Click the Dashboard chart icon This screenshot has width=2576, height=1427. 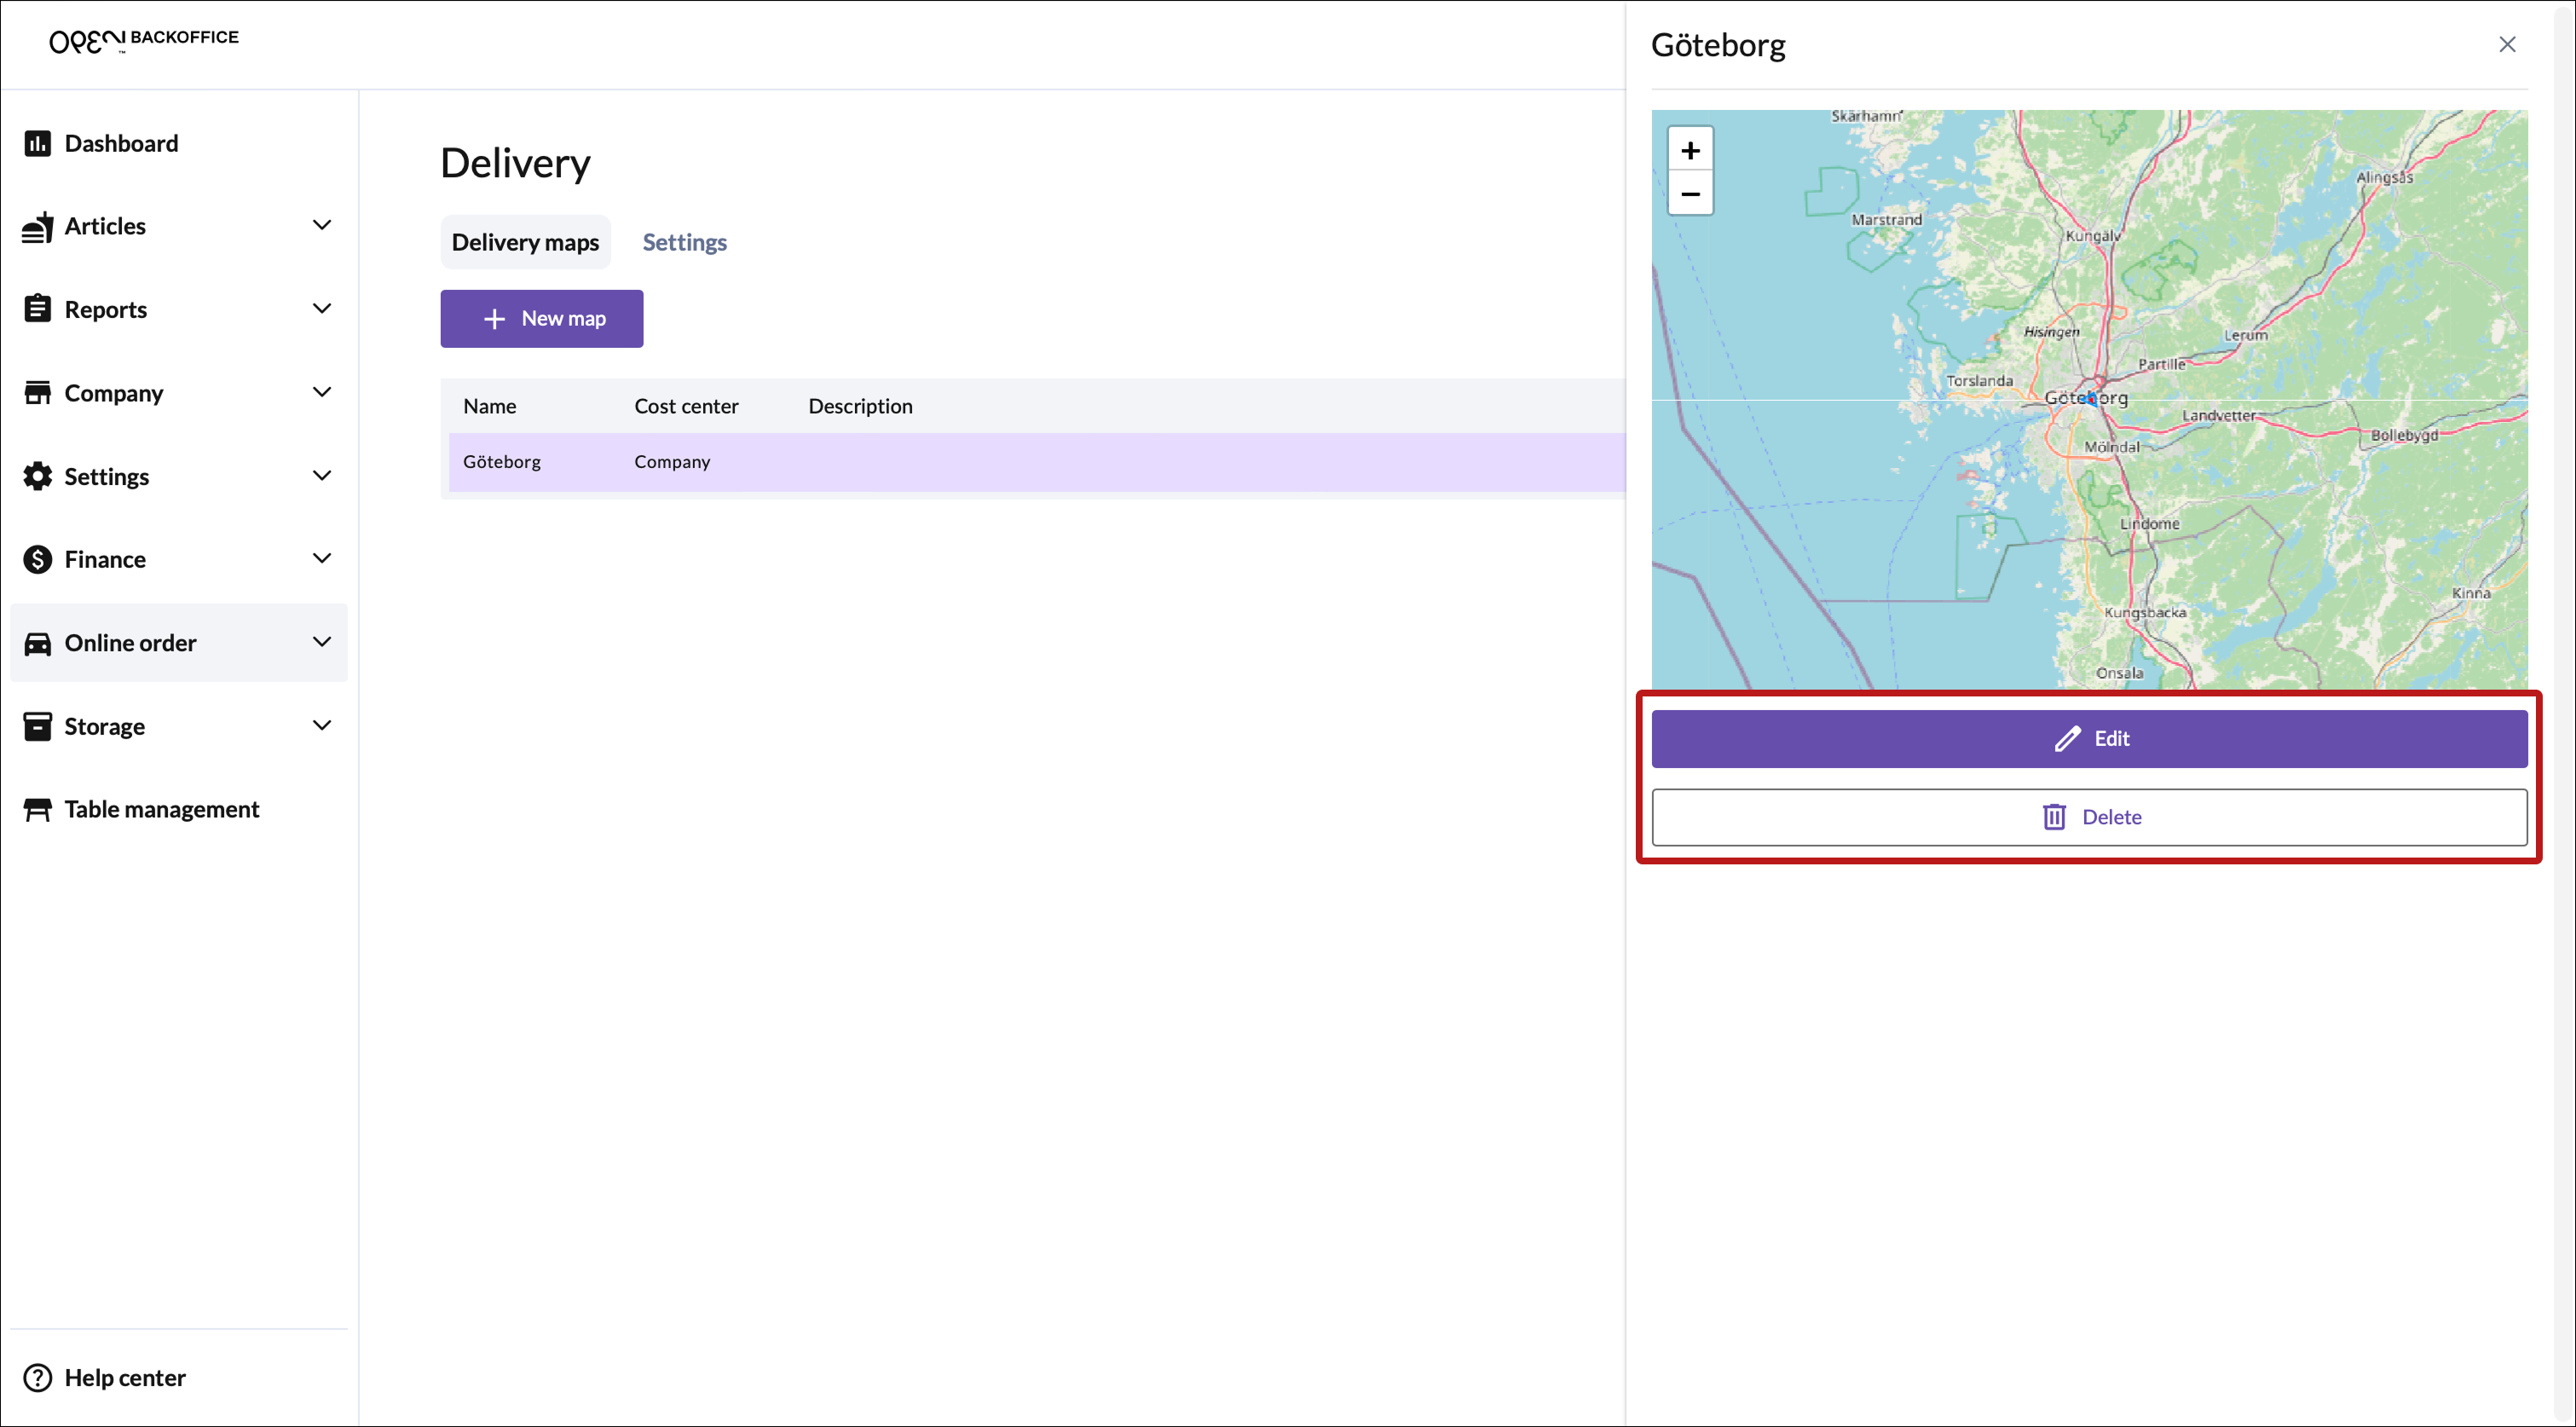coord(38,143)
